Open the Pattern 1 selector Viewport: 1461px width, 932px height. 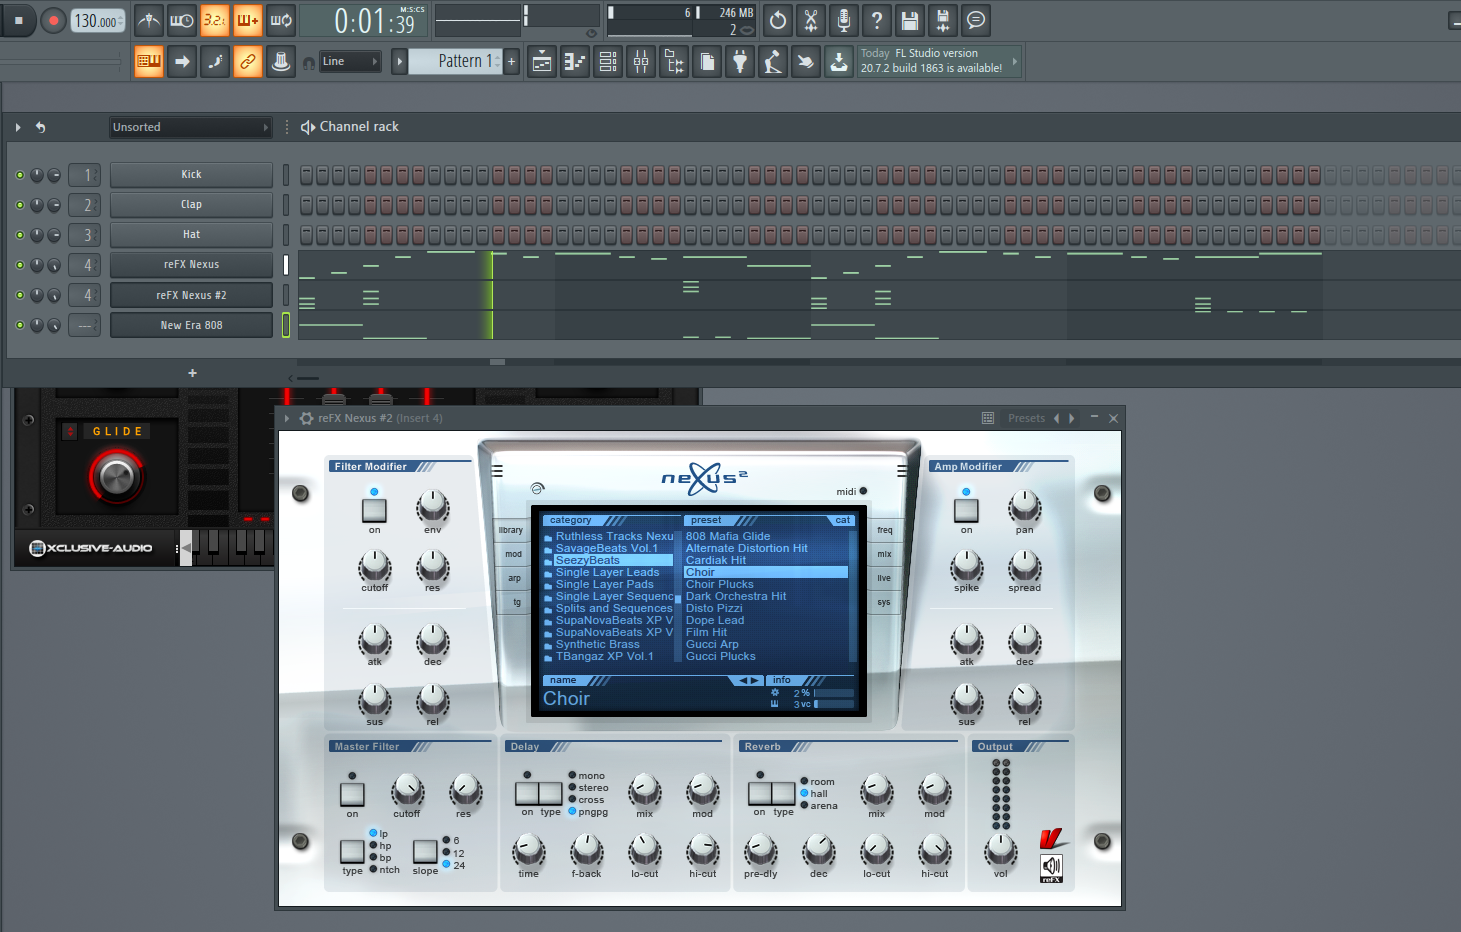(x=455, y=61)
